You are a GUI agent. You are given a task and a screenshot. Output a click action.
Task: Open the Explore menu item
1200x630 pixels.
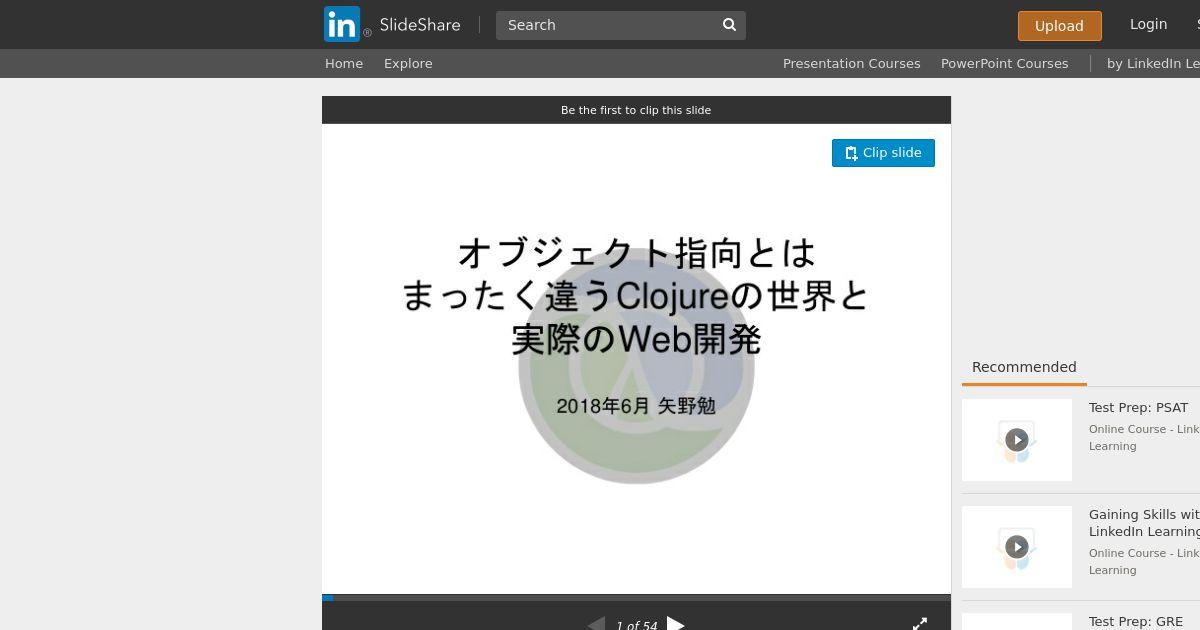pyautogui.click(x=408, y=63)
